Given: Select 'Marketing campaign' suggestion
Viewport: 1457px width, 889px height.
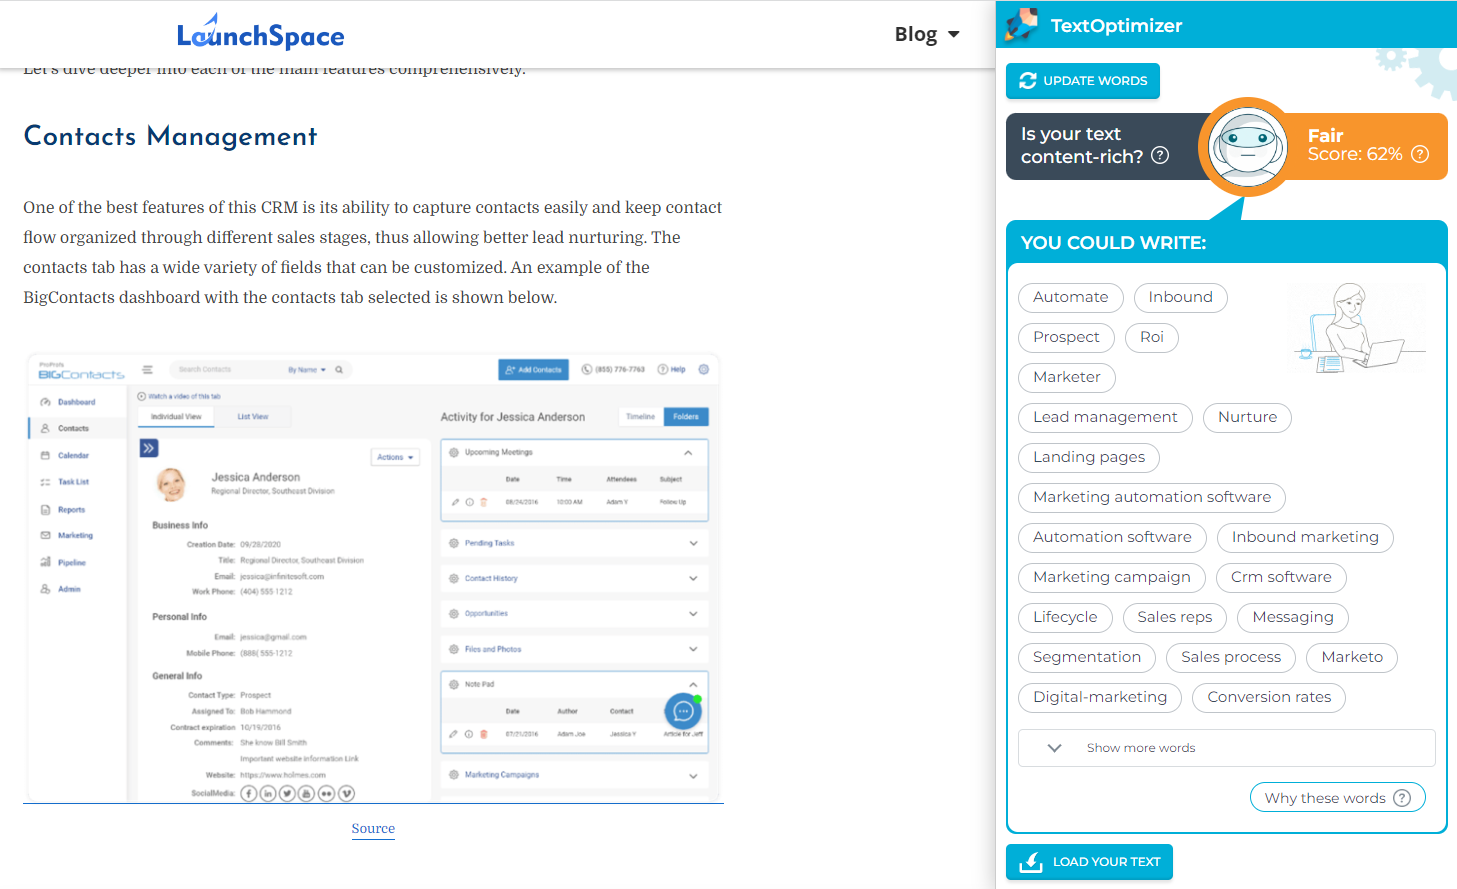Looking at the screenshot, I should coord(1112,577).
